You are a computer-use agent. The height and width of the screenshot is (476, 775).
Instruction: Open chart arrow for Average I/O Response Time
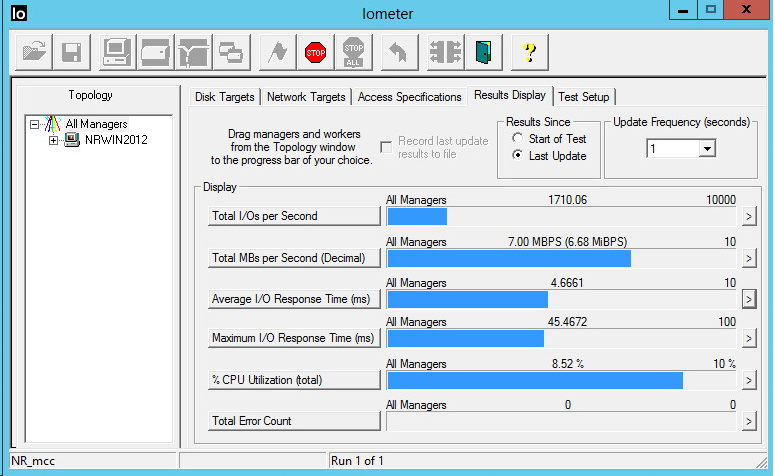749,300
